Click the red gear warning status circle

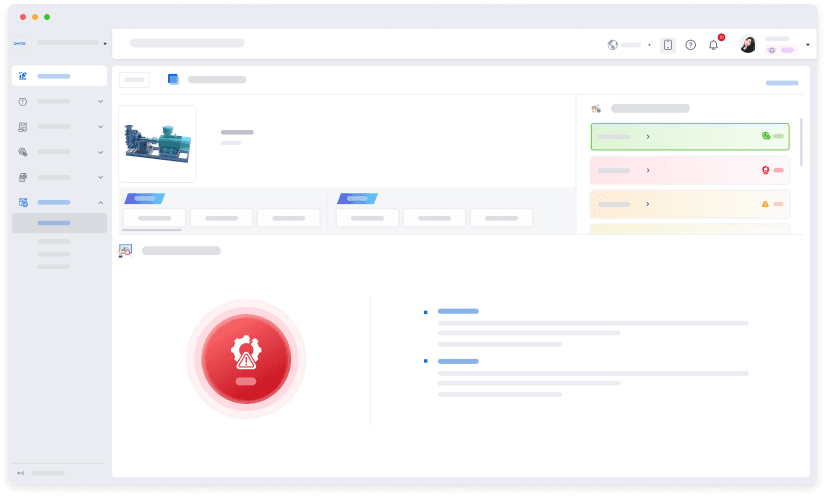(x=246, y=358)
